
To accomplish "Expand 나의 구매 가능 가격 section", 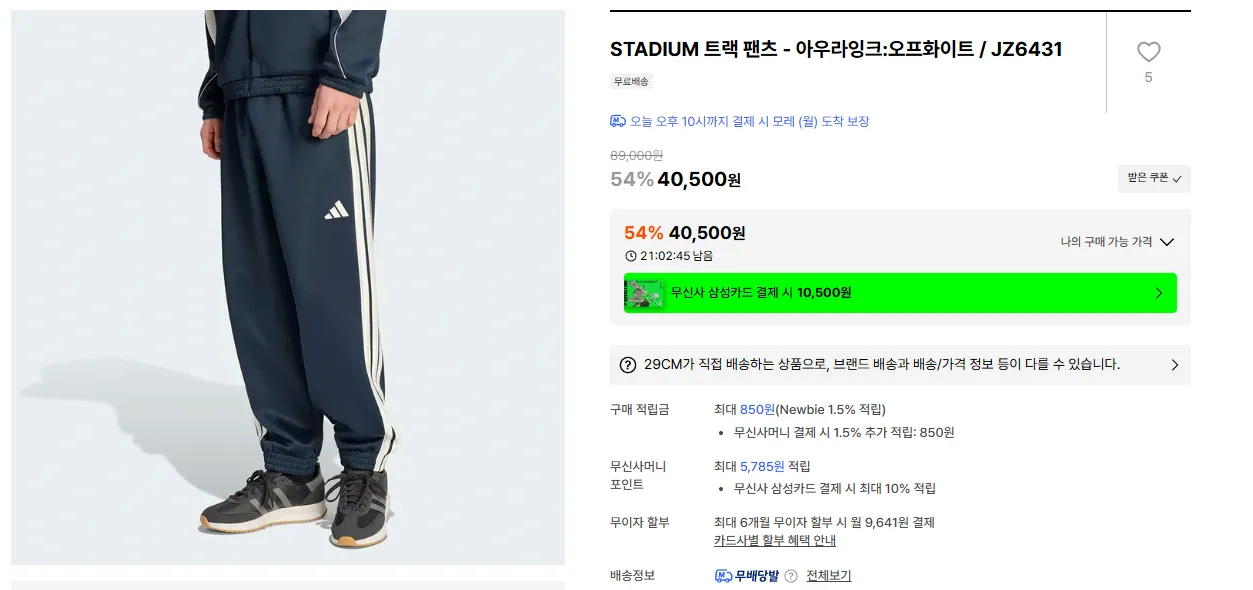I will (x=1117, y=242).
